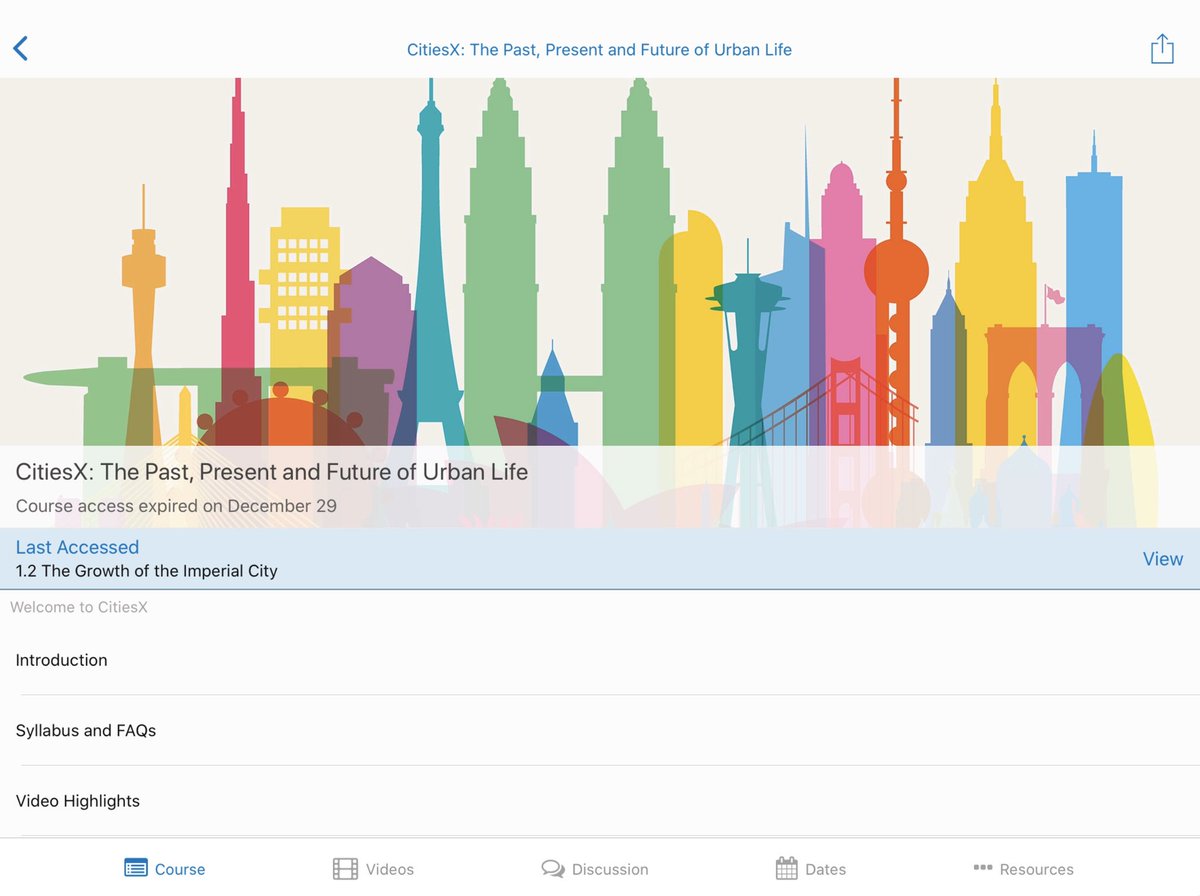1200x896 pixels.
Task: Click View to resume last accessed
Action: coord(1163,559)
